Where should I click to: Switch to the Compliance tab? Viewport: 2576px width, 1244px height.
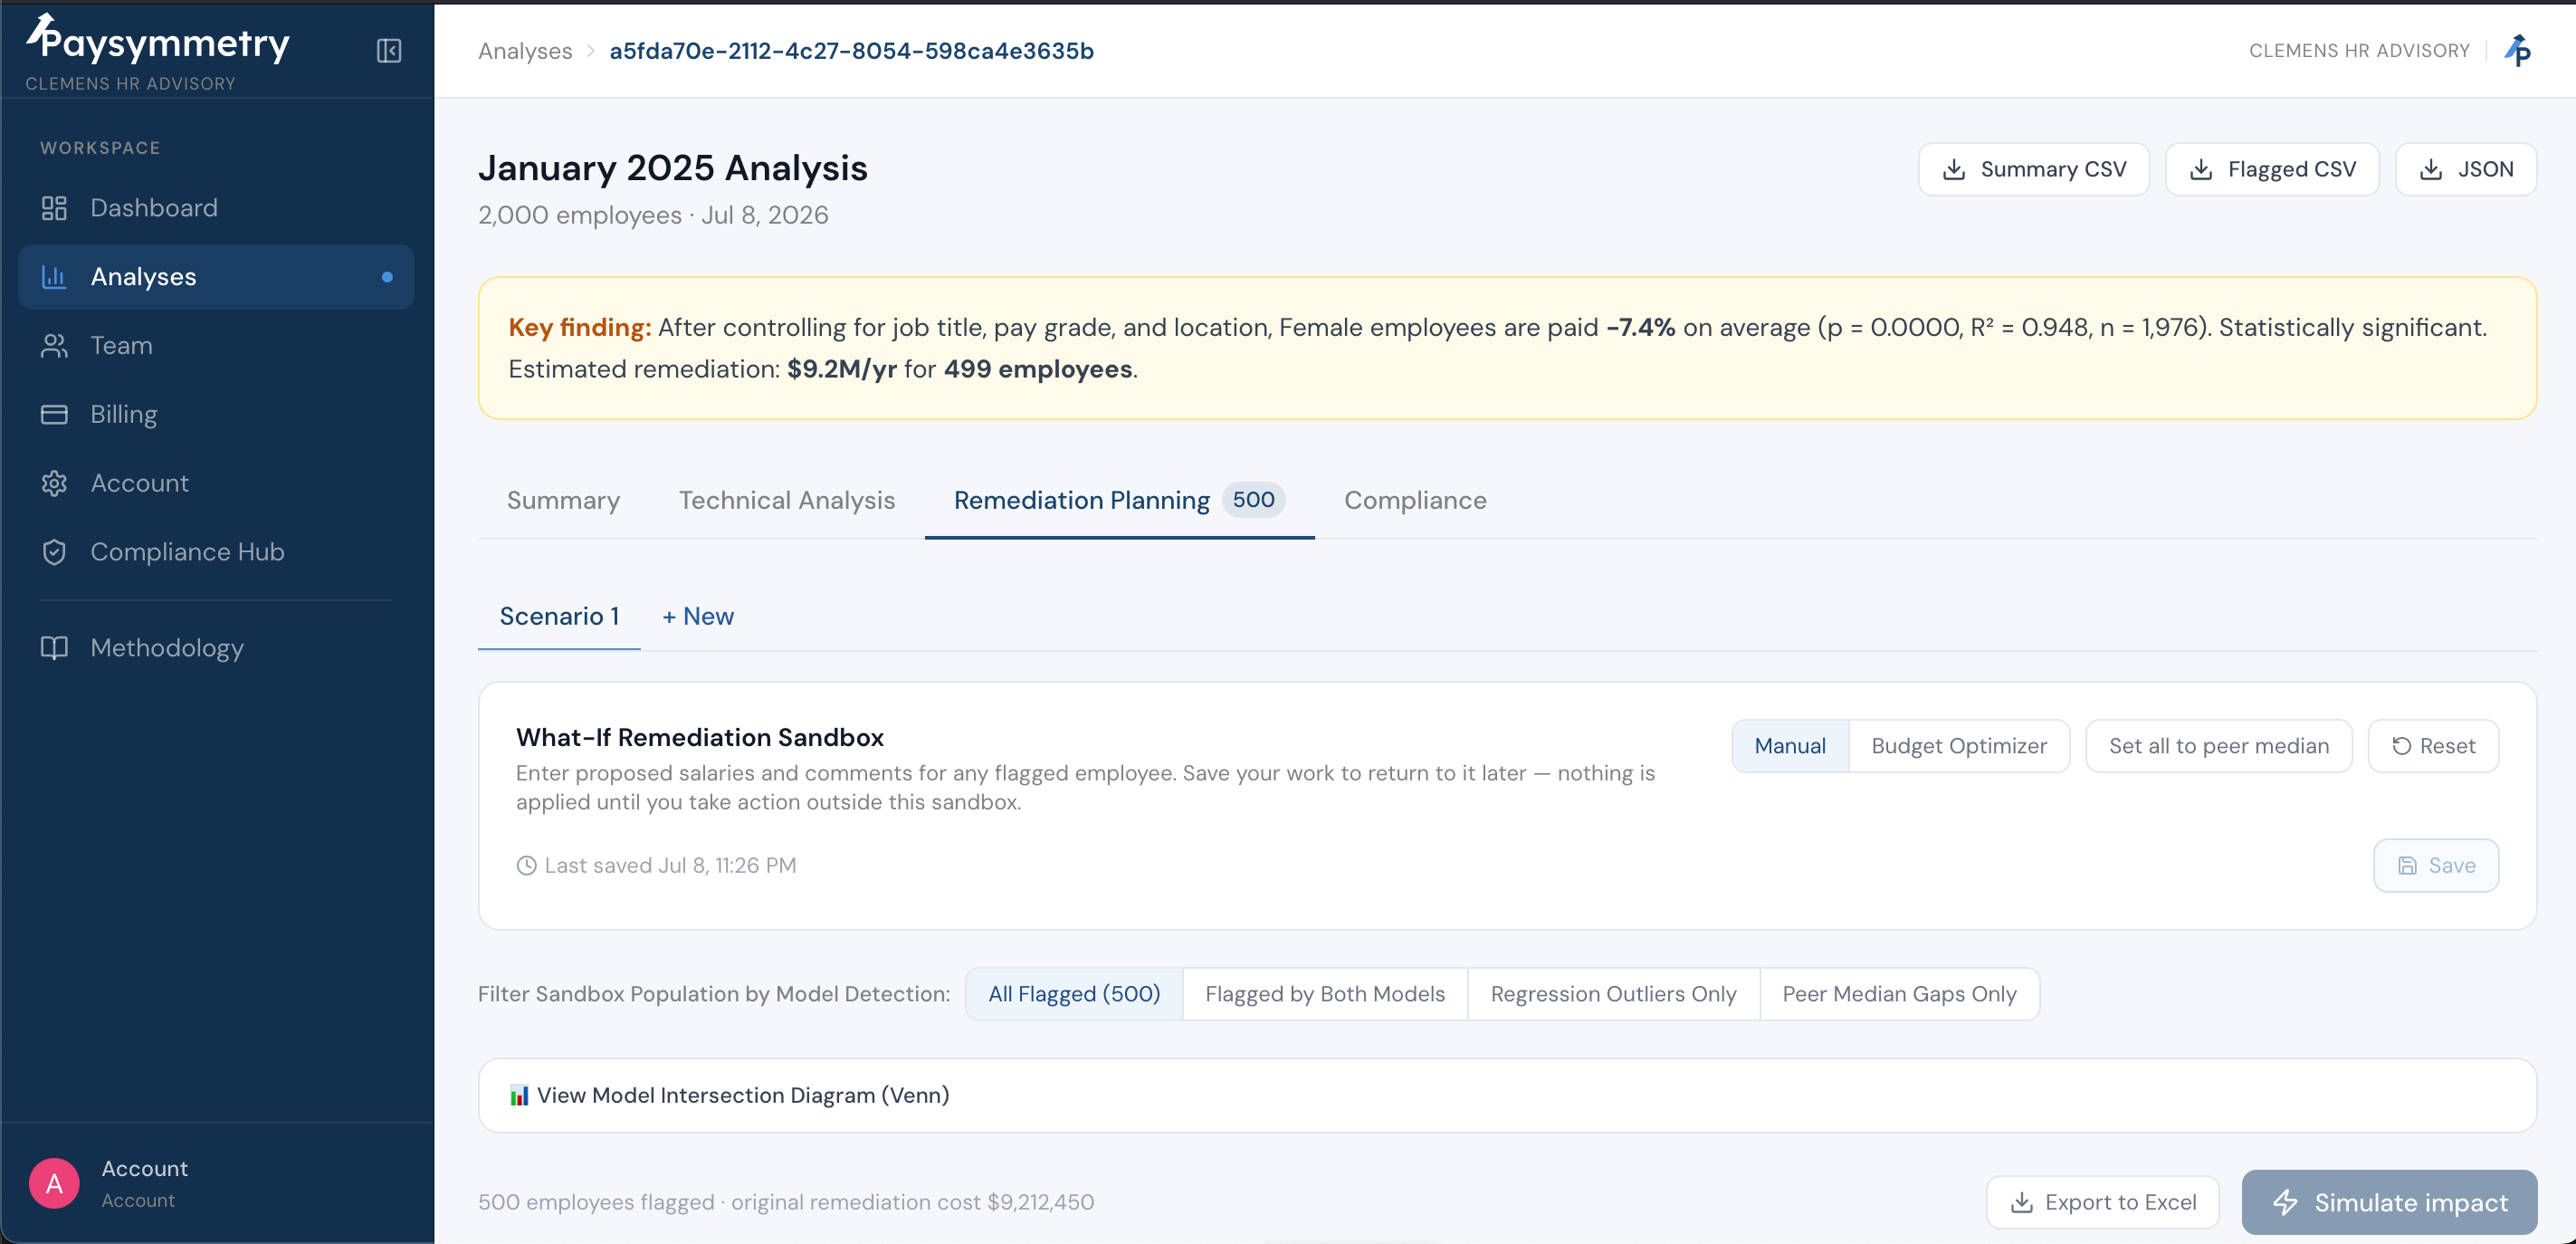coord(1415,500)
